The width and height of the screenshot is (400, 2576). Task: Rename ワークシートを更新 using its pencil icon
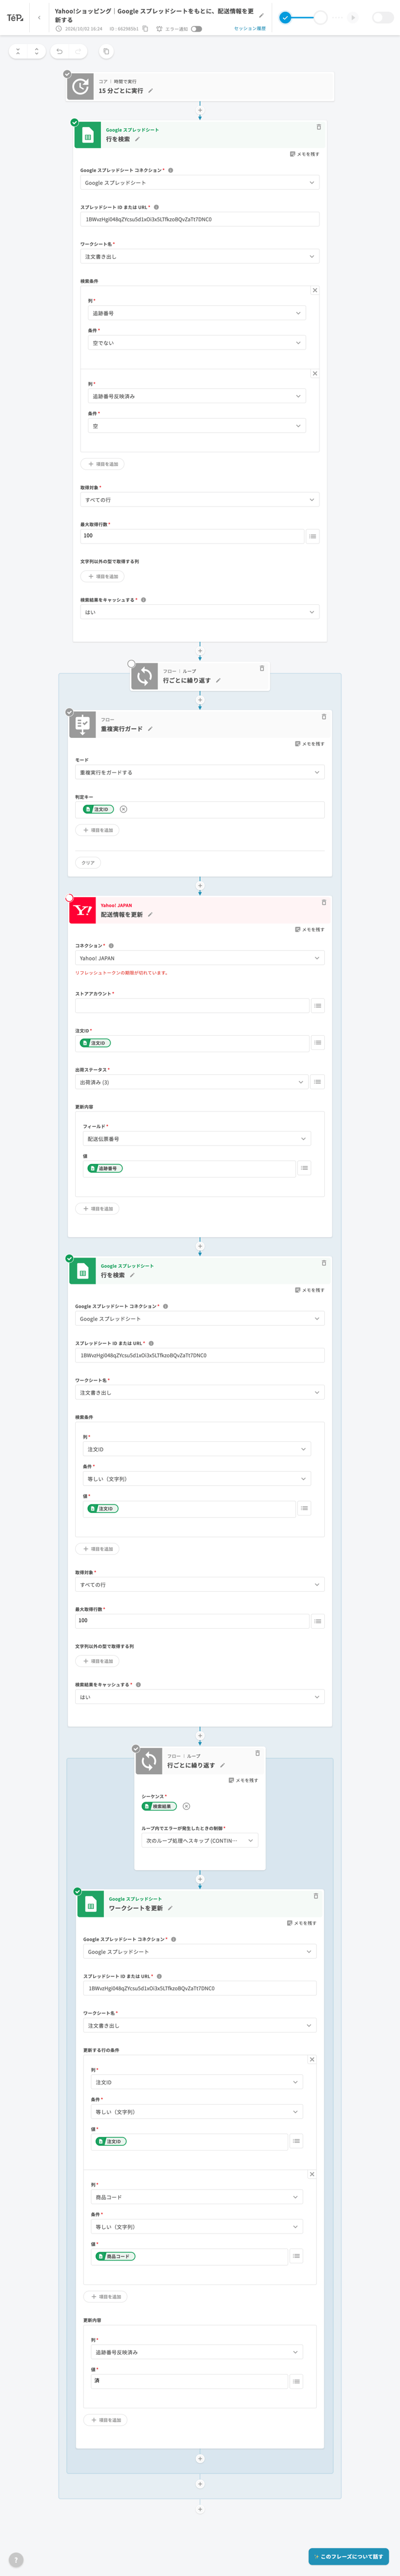point(170,1908)
